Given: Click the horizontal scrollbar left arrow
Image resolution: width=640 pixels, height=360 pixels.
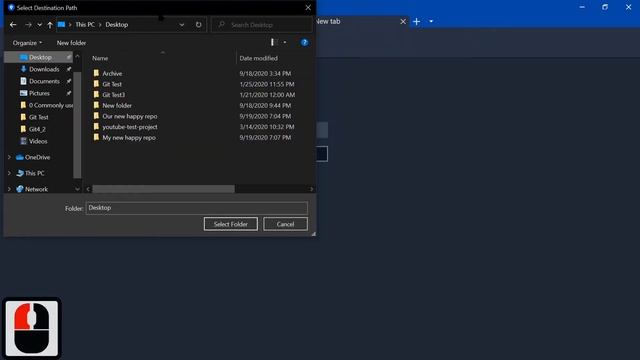Looking at the screenshot, I should click(88, 189).
